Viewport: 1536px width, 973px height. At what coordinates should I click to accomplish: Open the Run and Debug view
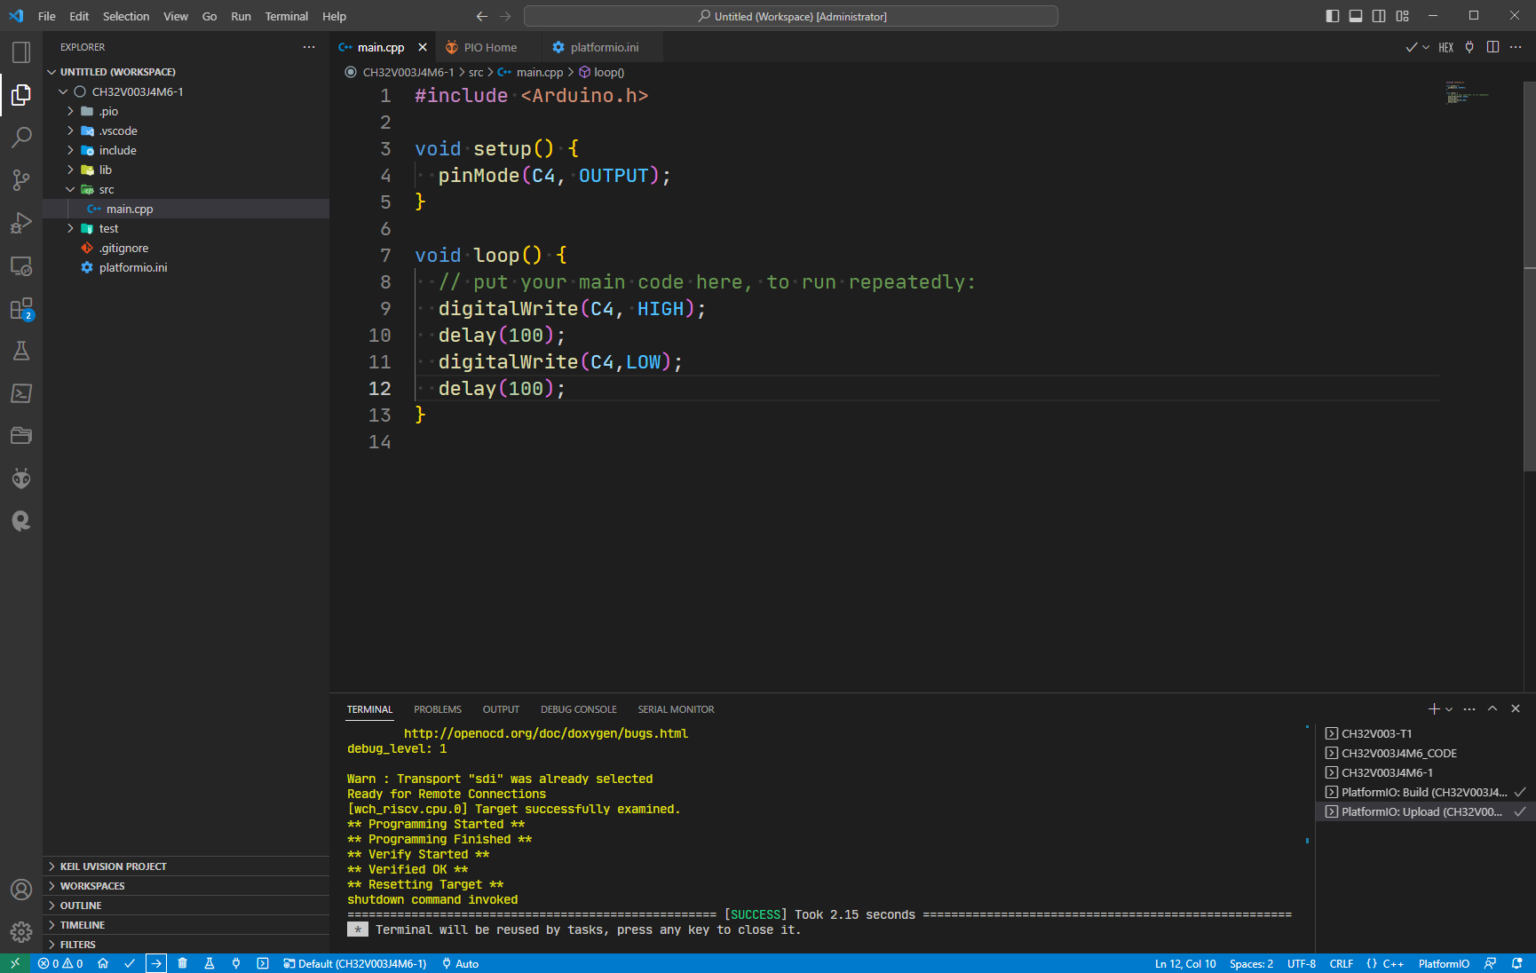(21, 222)
